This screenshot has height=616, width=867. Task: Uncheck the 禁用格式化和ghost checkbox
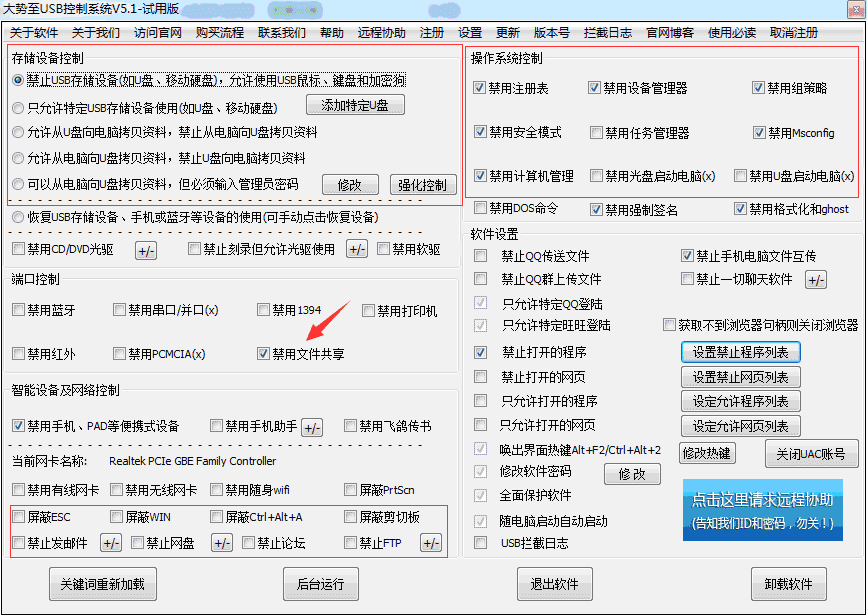[740, 209]
